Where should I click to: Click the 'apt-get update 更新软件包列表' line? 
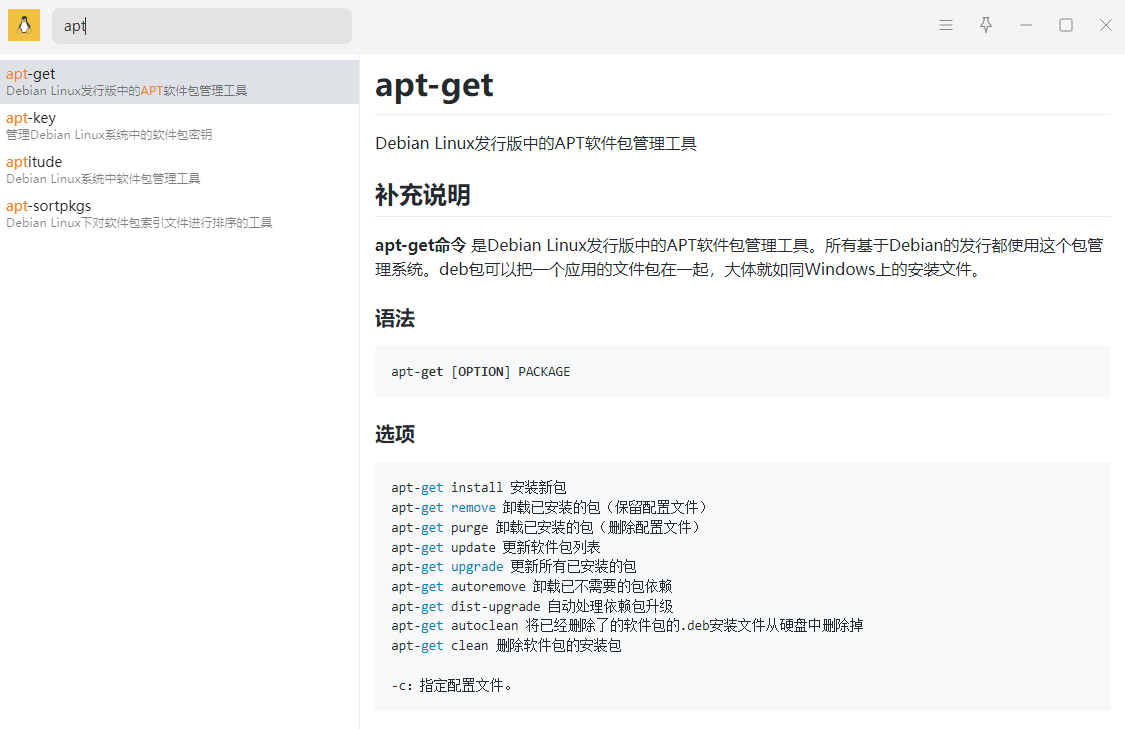(x=496, y=547)
